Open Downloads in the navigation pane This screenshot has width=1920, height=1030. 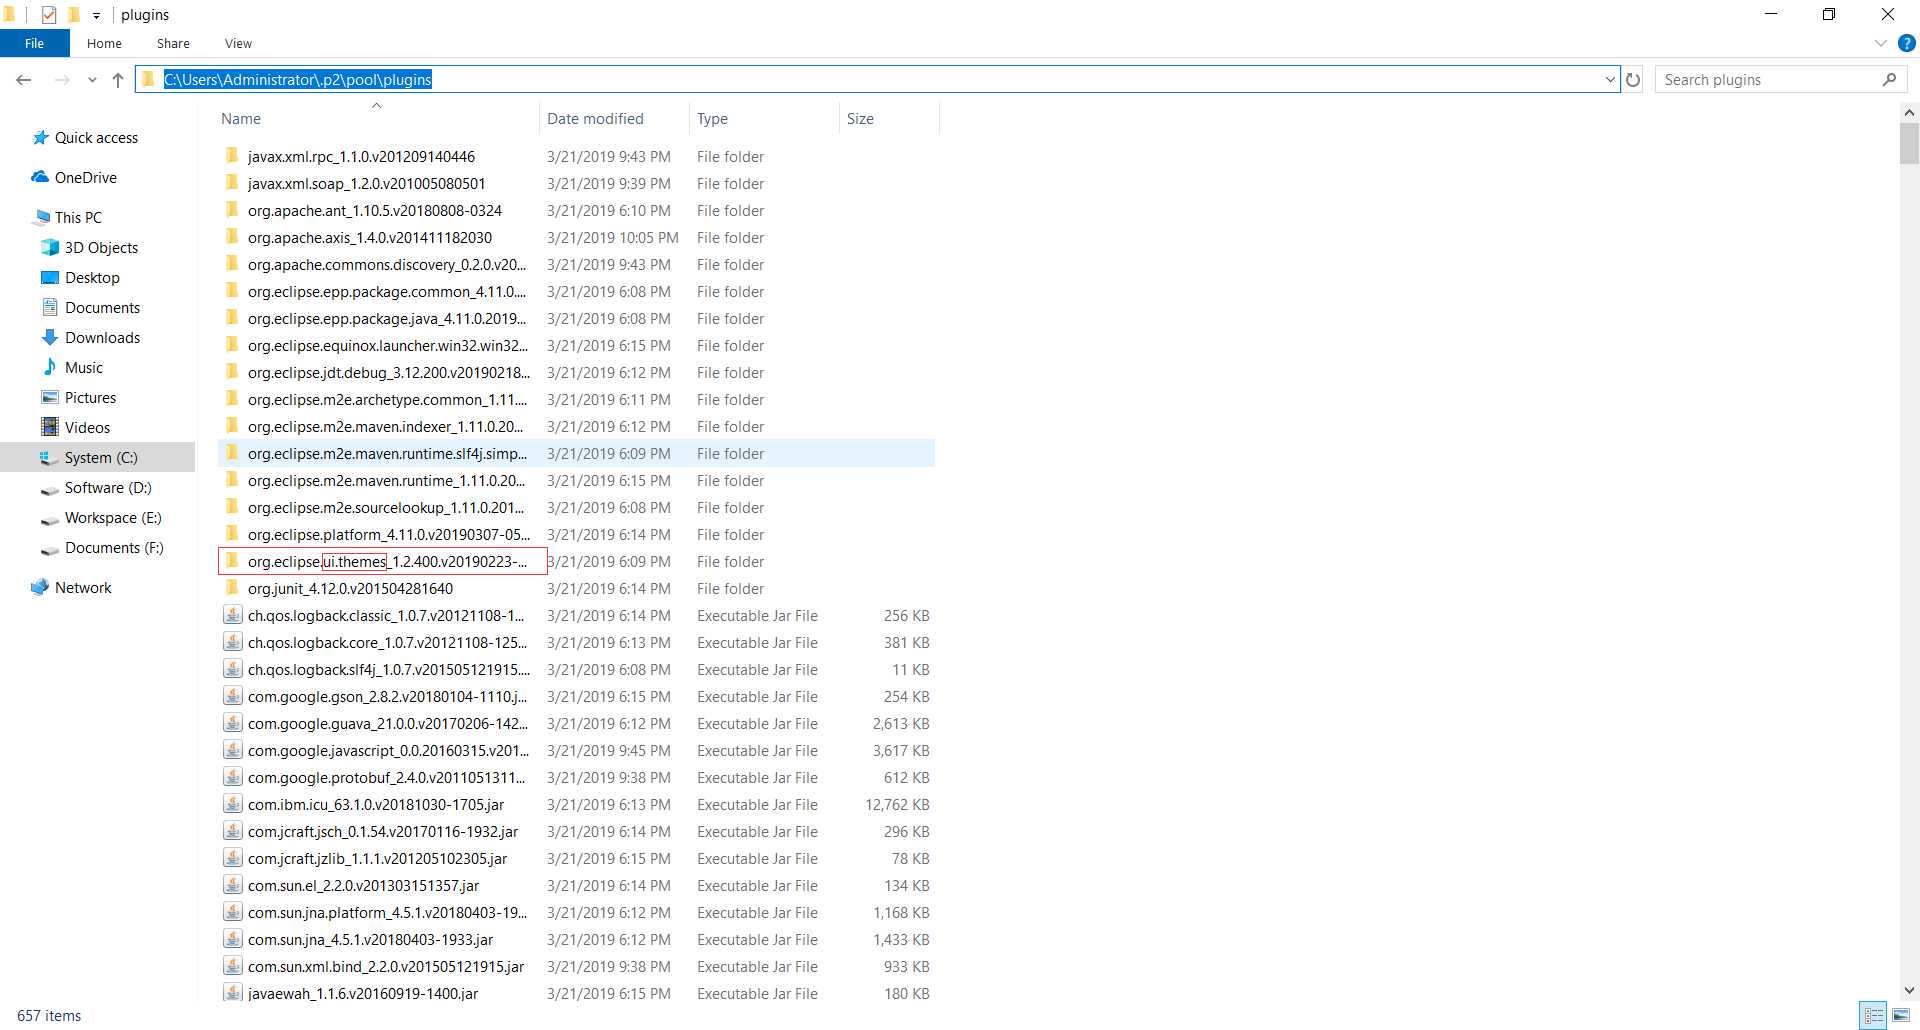coord(102,338)
